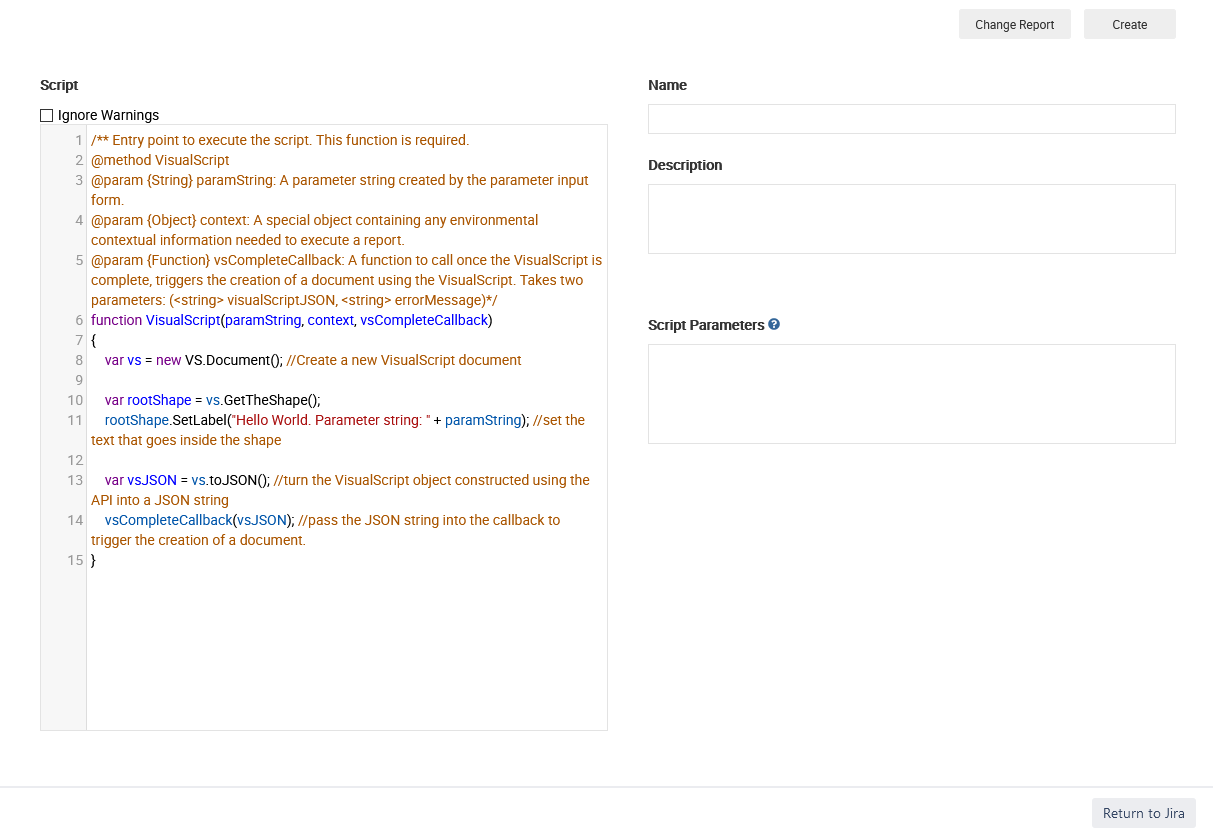Click inside the Description text area
1213x832 pixels.
coord(911,218)
